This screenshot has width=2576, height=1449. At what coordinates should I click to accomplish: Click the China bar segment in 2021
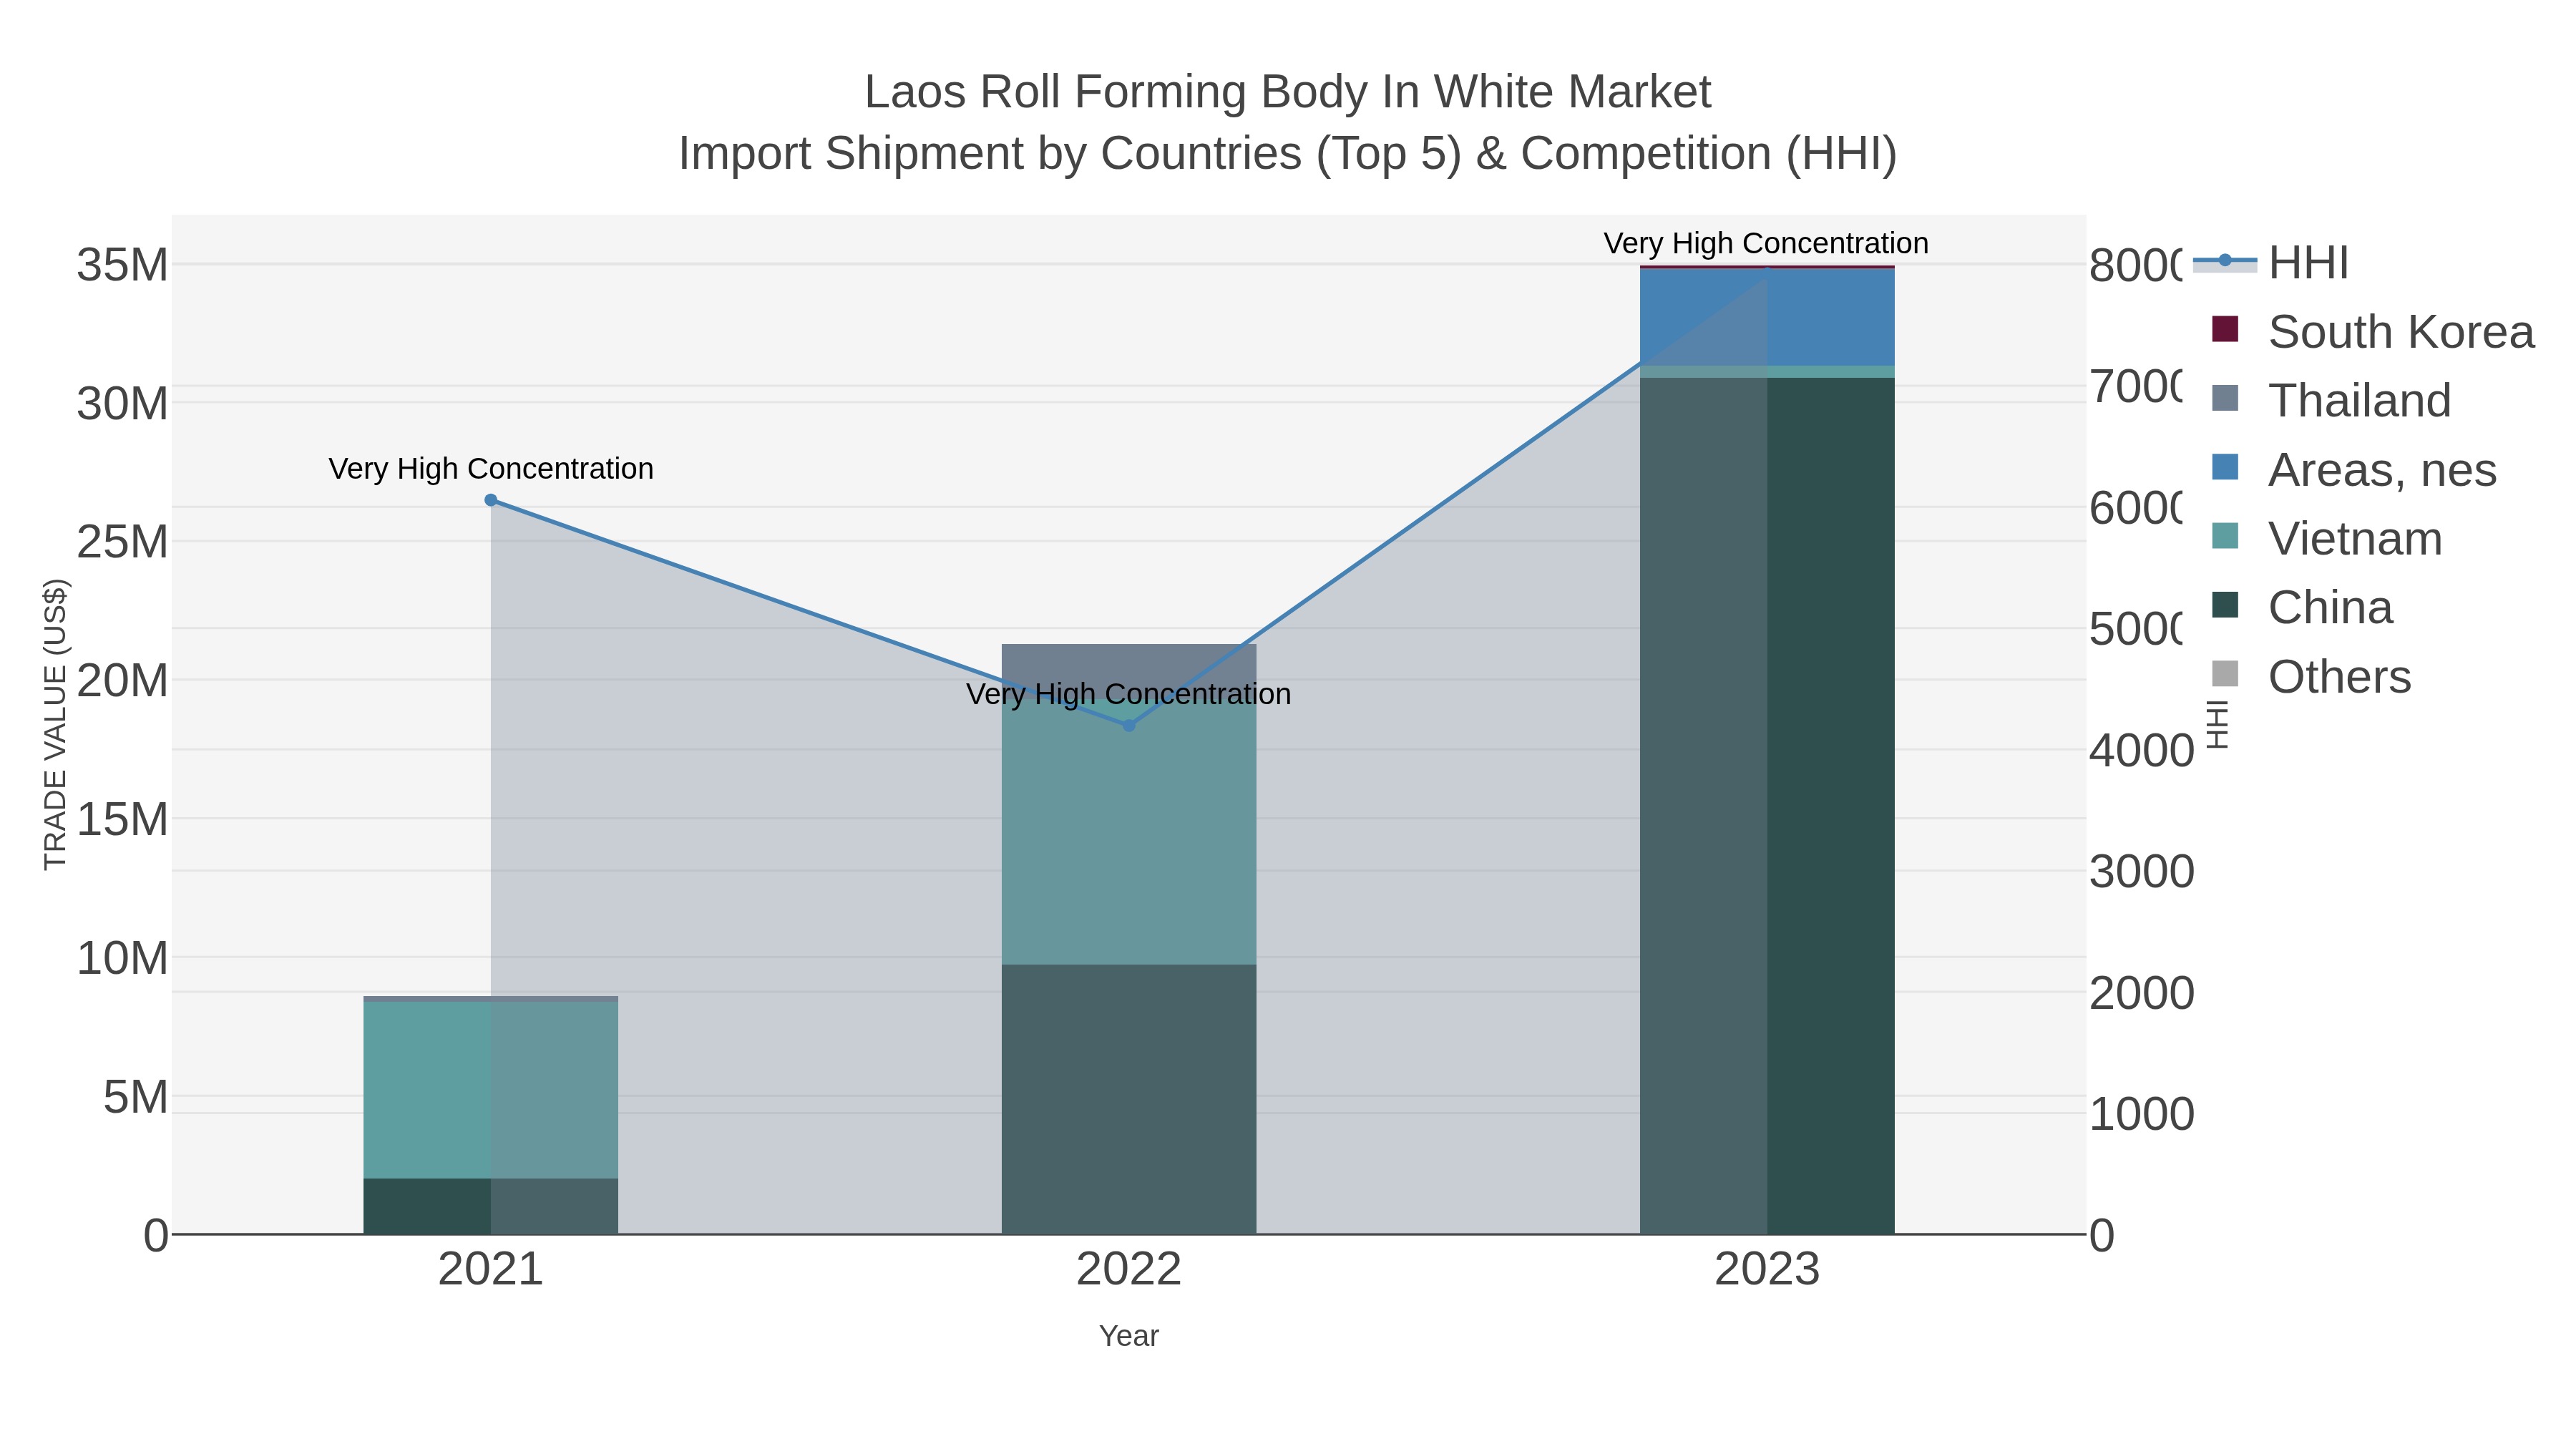[490, 1206]
